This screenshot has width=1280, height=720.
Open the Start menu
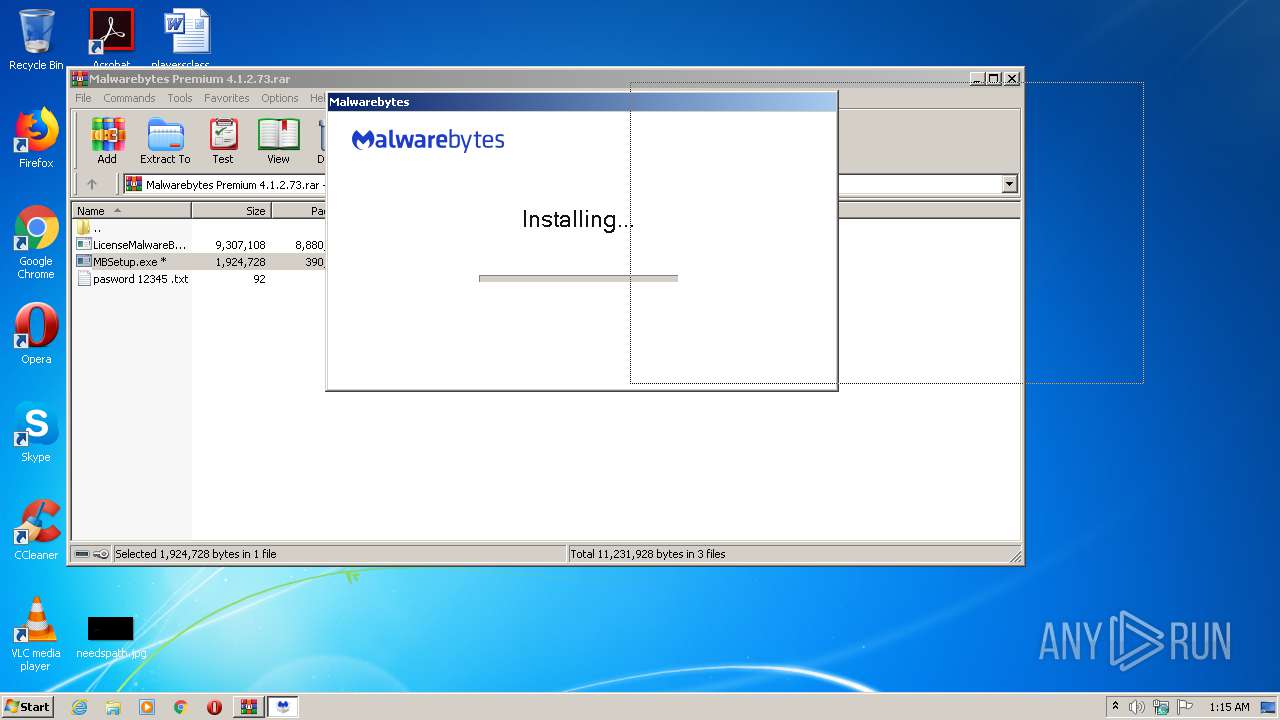(28, 707)
